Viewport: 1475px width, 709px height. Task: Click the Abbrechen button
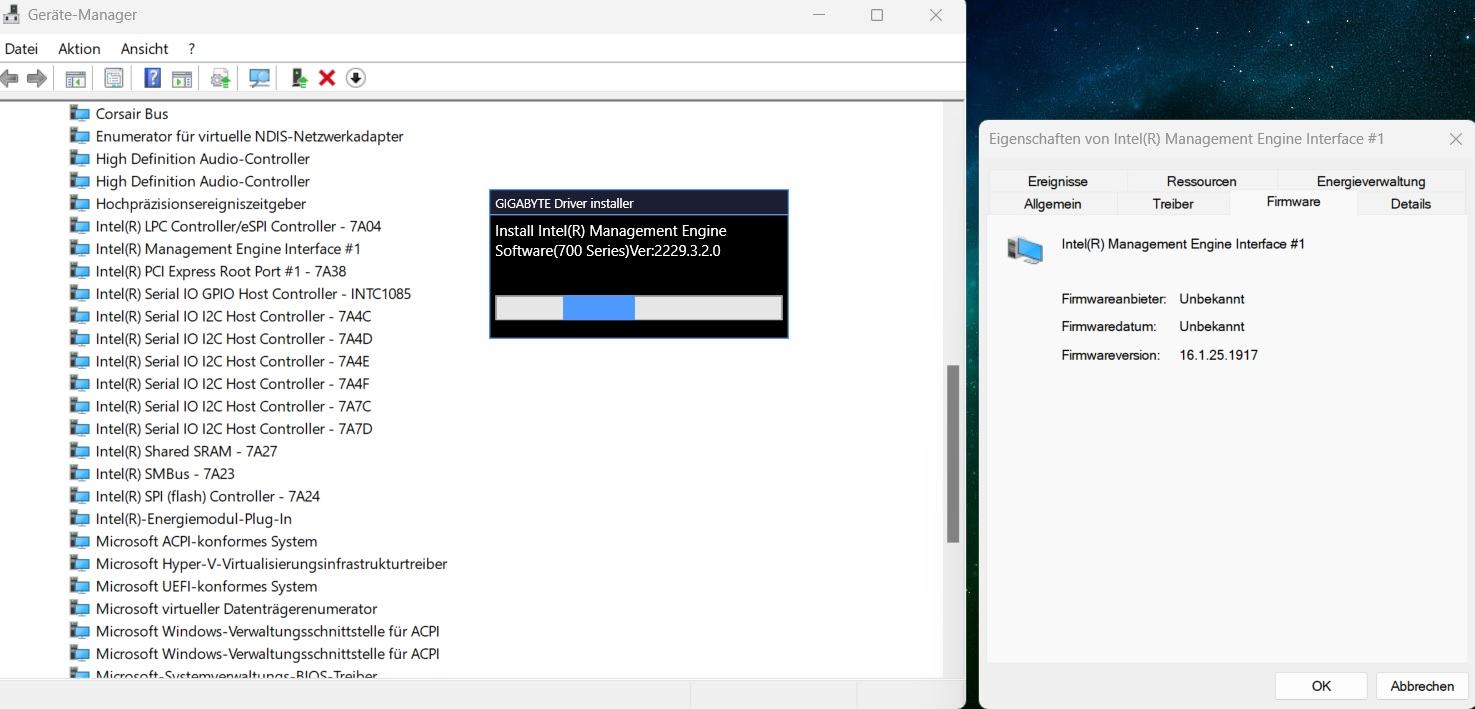point(1422,686)
